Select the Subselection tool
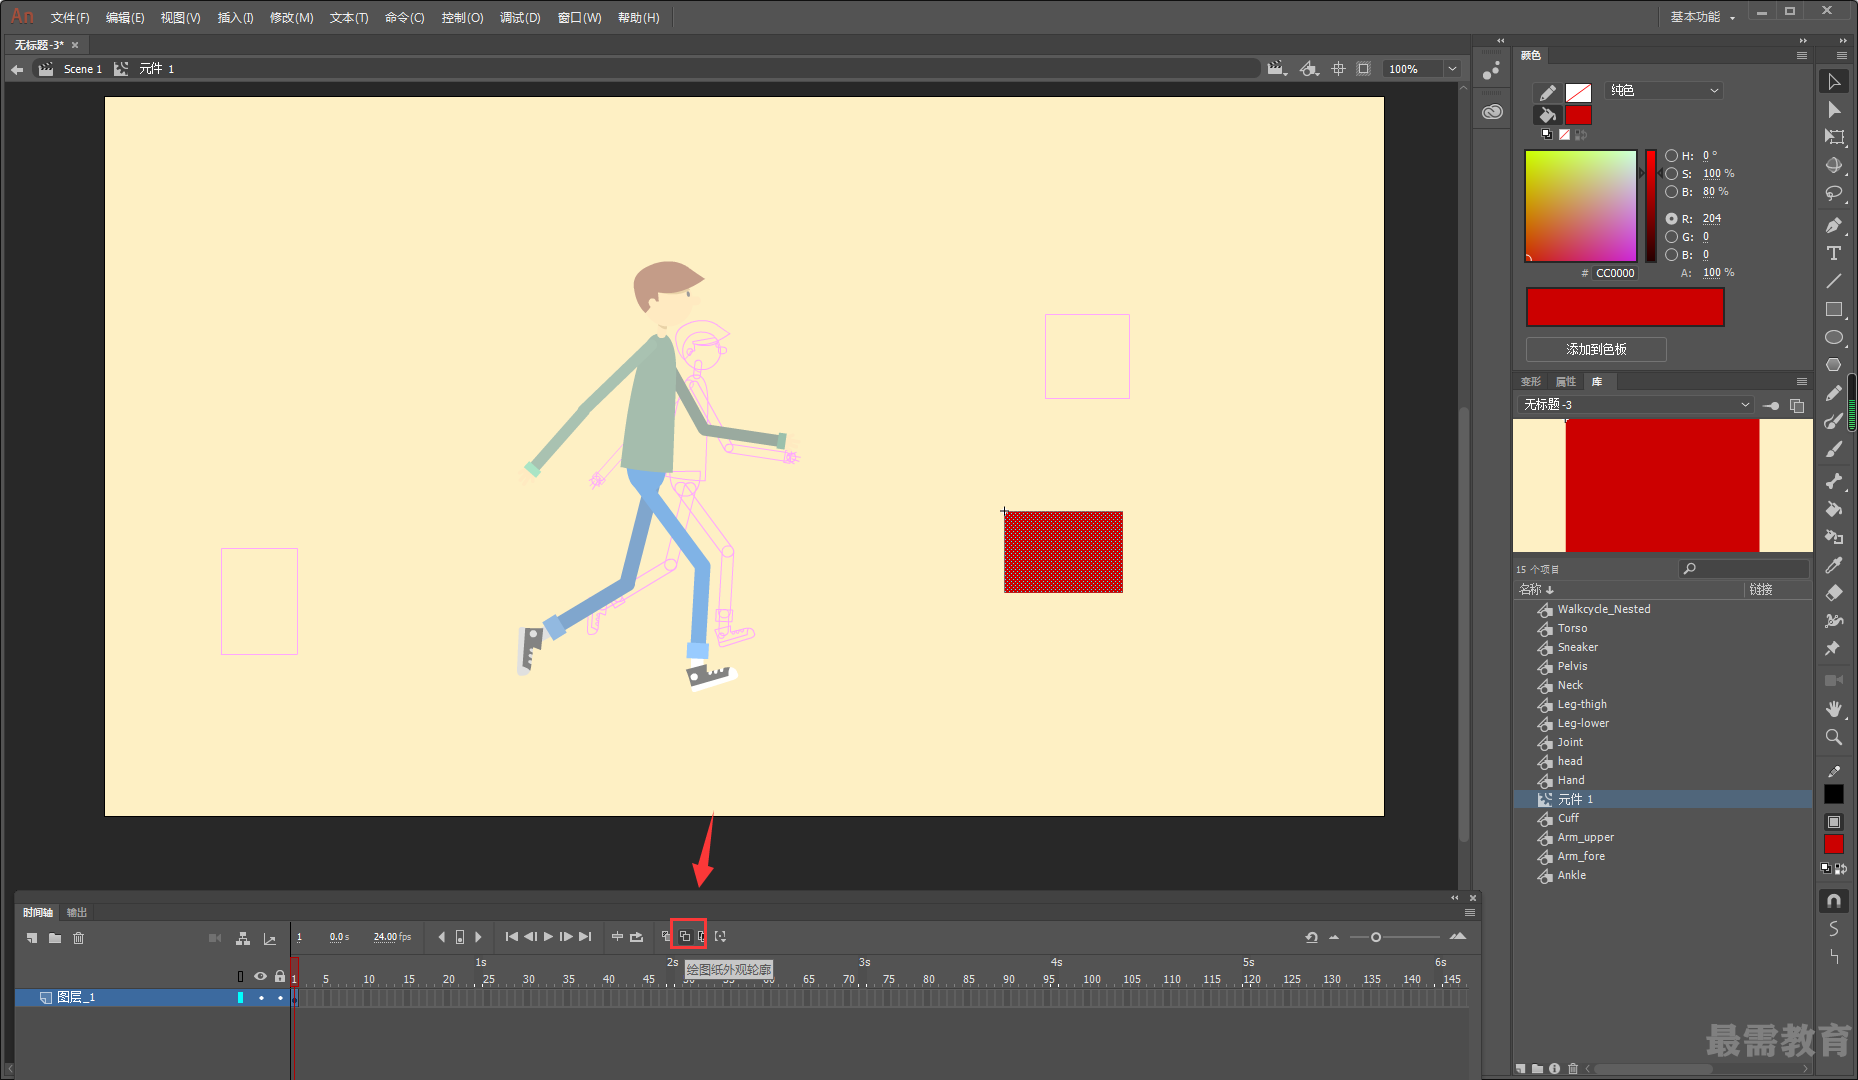 click(1834, 110)
